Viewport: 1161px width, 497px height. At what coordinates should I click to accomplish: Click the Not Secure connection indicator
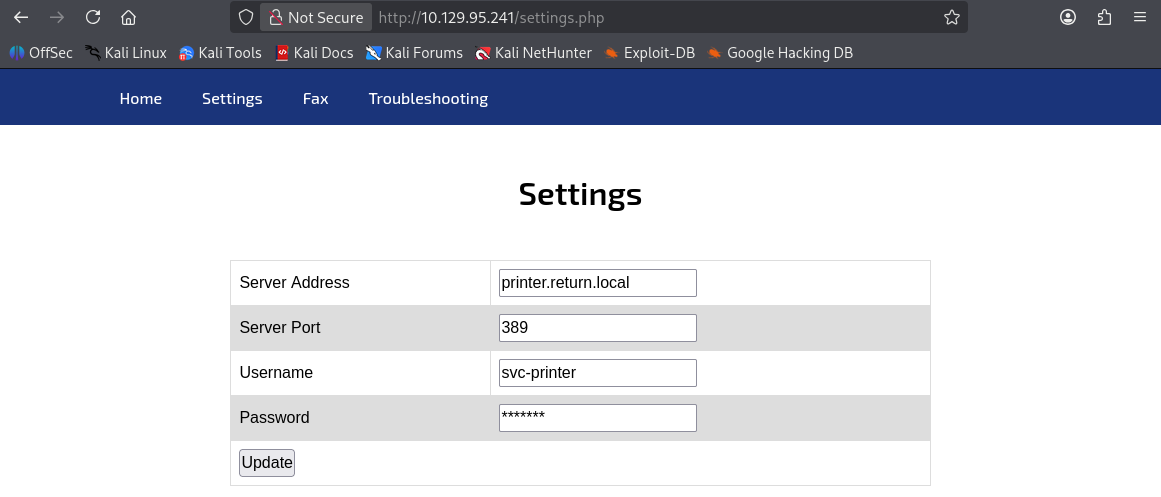[x=316, y=17]
